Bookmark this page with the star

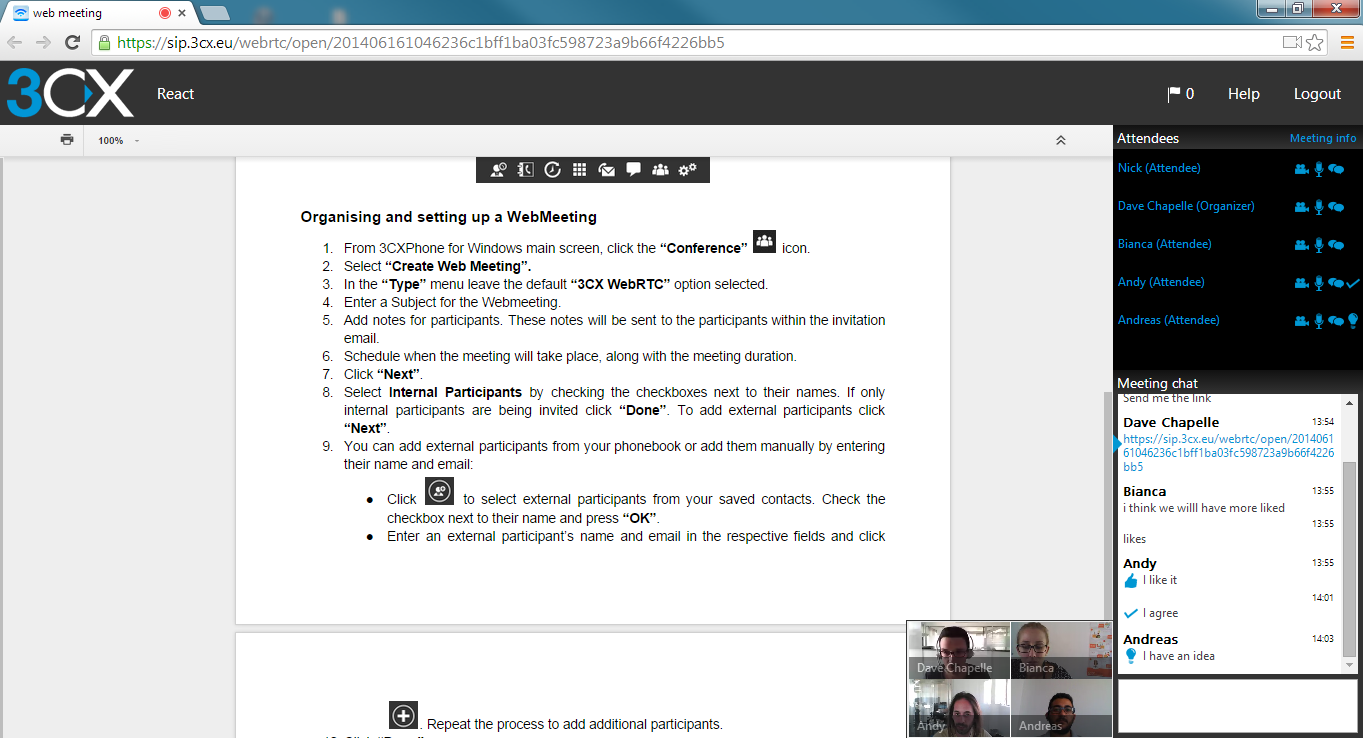(1315, 43)
